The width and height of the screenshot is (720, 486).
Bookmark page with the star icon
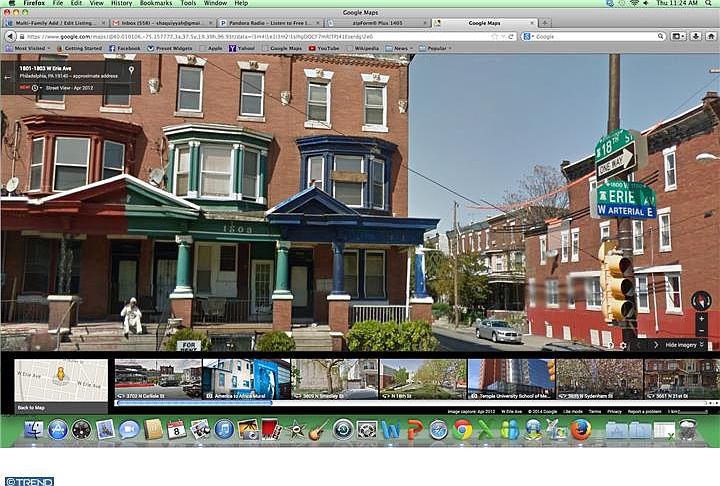(495, 36)
